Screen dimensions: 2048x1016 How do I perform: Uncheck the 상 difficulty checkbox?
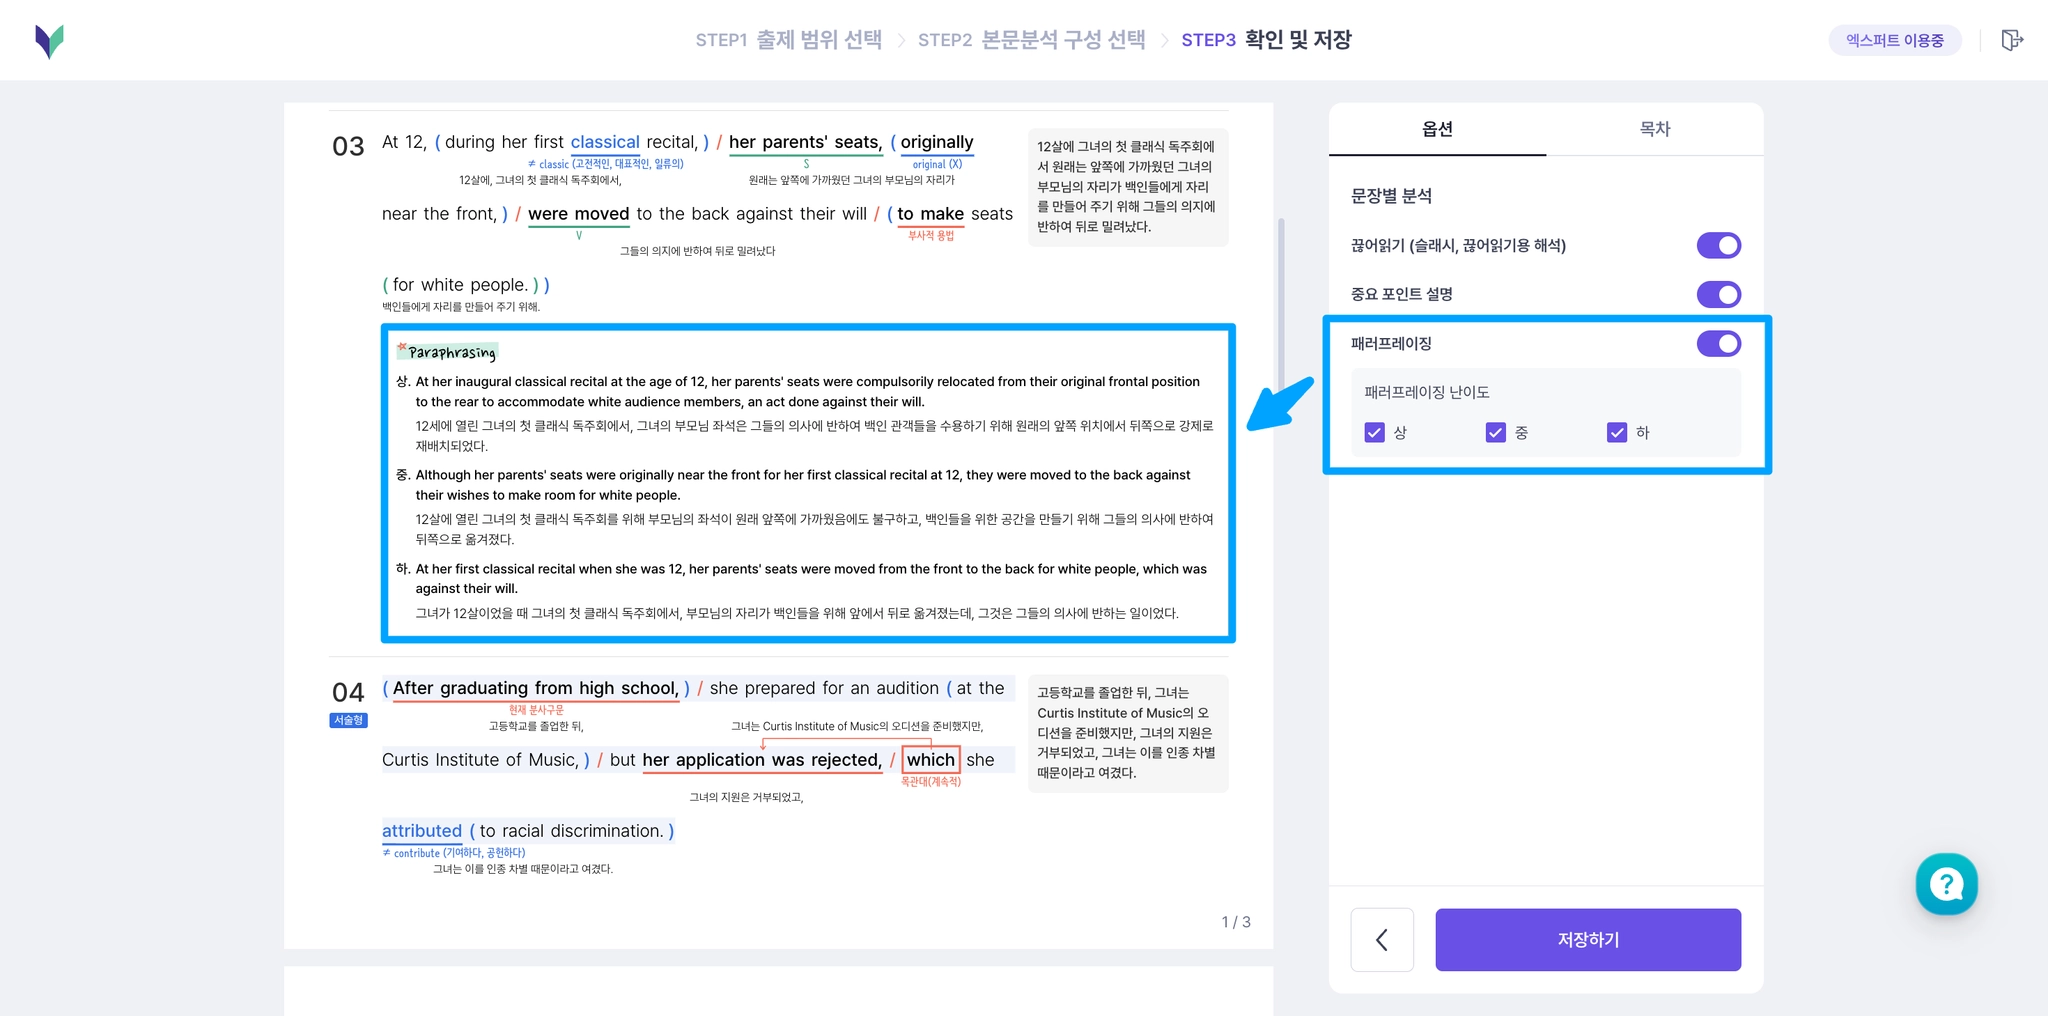click(1375, 432)
